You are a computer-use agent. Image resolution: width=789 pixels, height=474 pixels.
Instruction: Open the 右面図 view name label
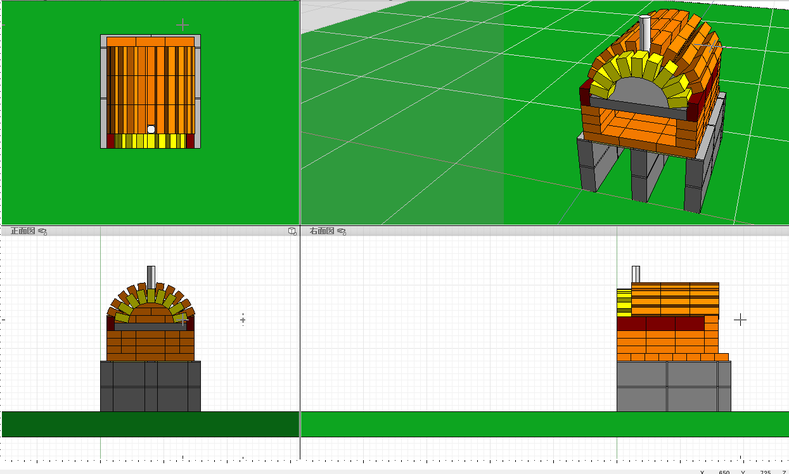322,231
